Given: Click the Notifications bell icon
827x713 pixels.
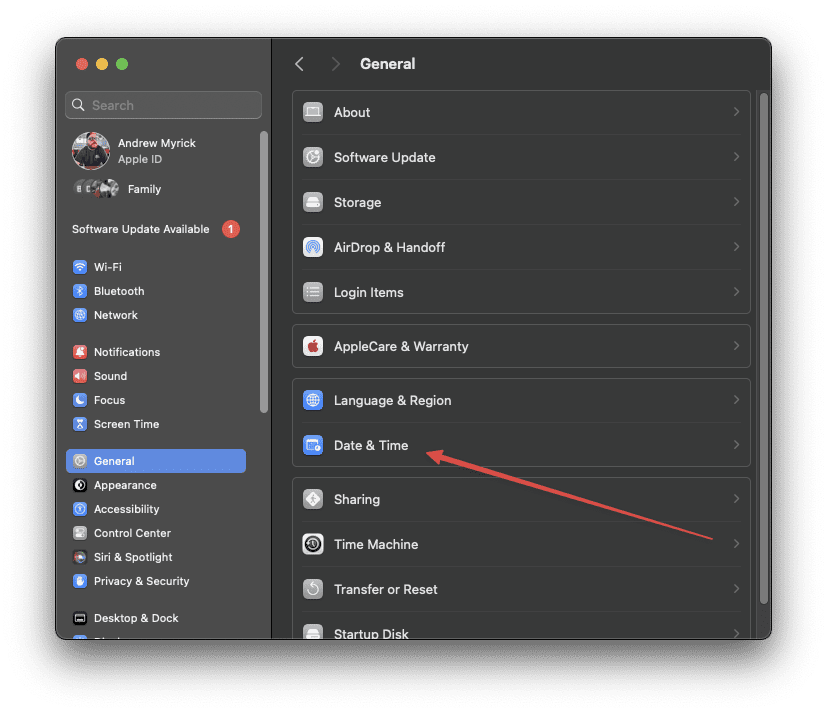Looking at the screenshot, I should (80, 352).
